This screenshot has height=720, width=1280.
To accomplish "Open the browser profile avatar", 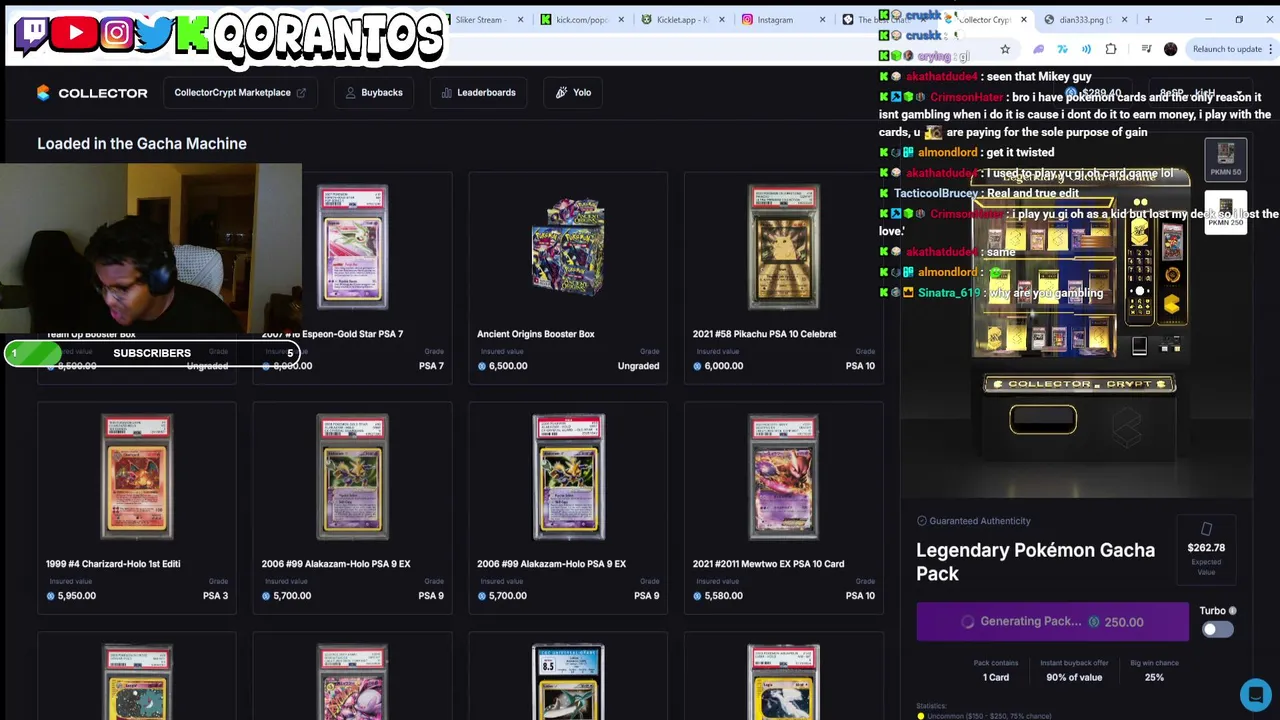I will point(1170,49).
